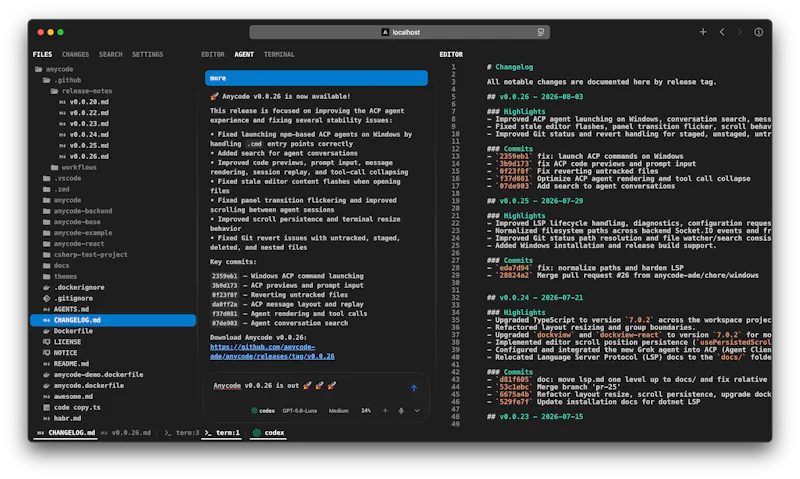This screenshot has height=479, width=800.
Task: Collapse the .github folder
Action: click(62, 80)
